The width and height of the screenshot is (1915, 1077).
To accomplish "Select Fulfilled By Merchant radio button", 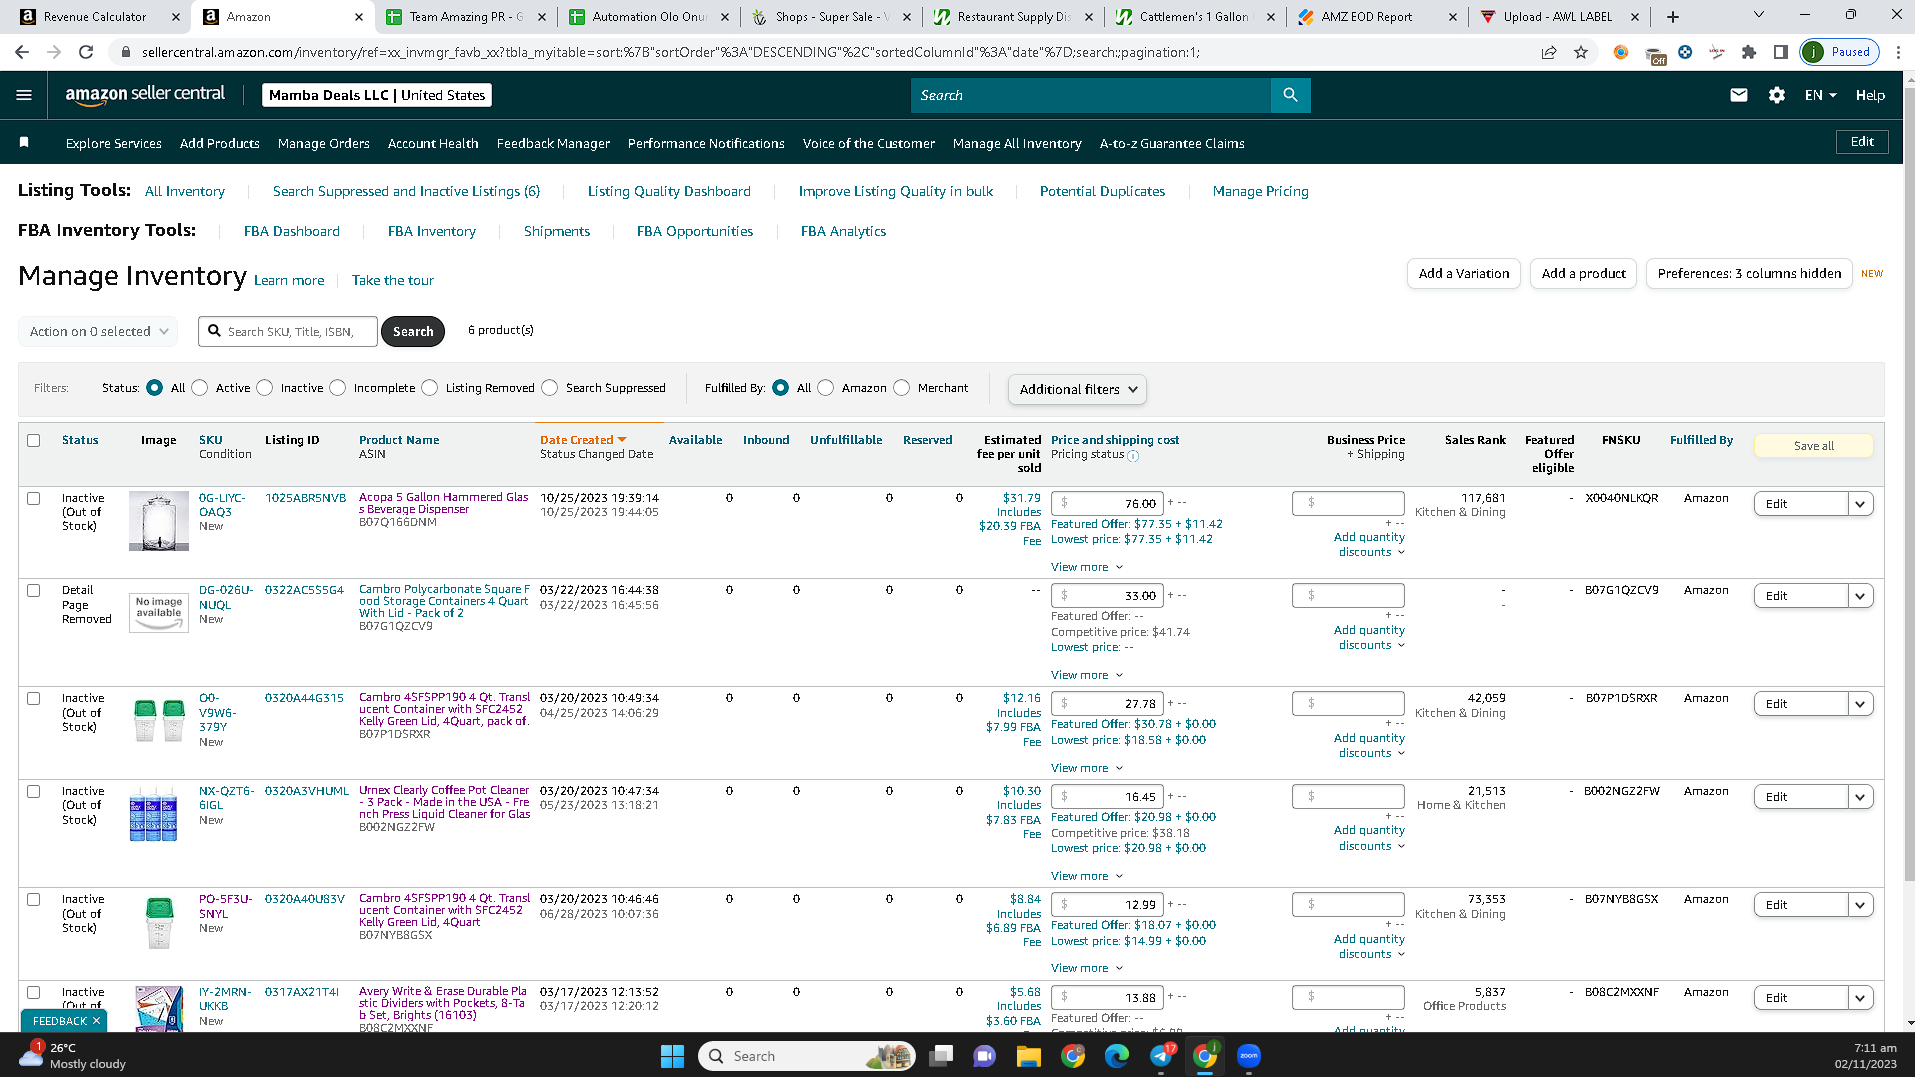I will pyautogui.click(x=902, y=388).
